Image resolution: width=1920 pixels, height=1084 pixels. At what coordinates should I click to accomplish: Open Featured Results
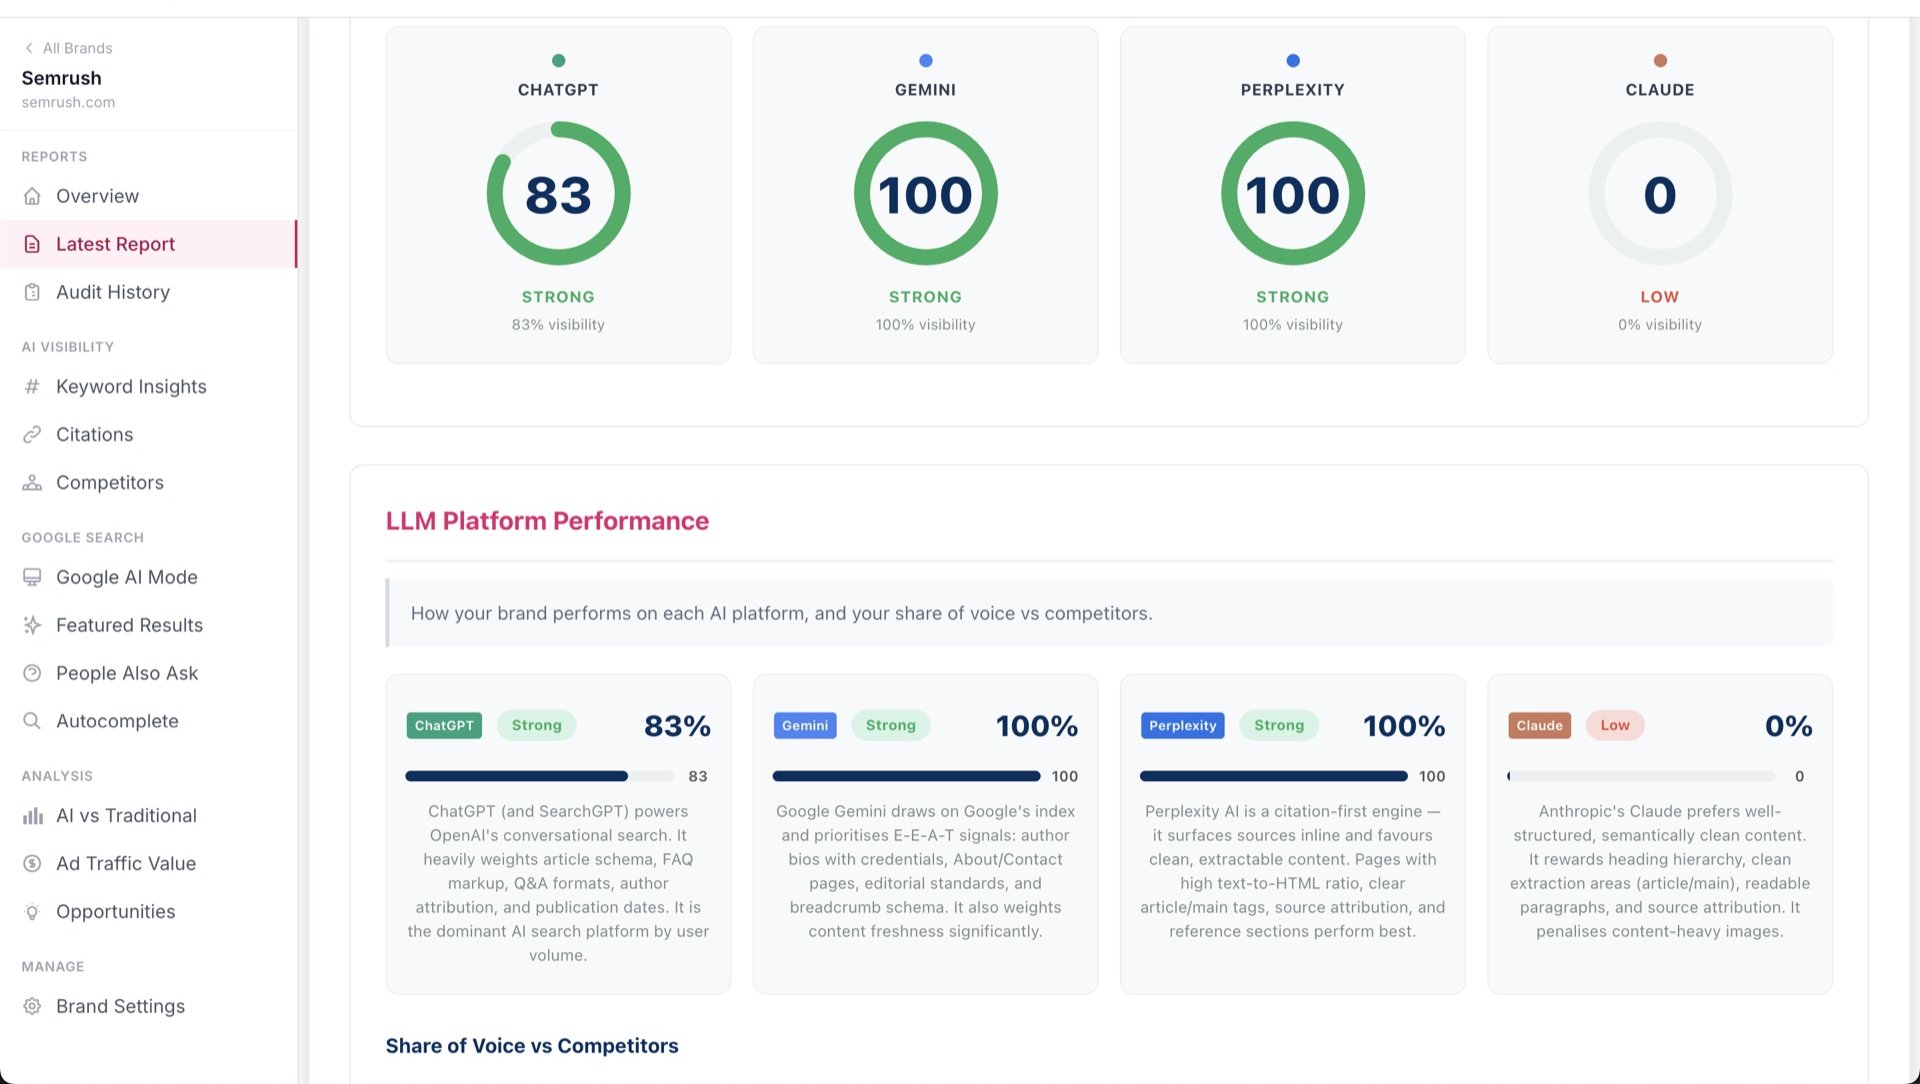148,625
